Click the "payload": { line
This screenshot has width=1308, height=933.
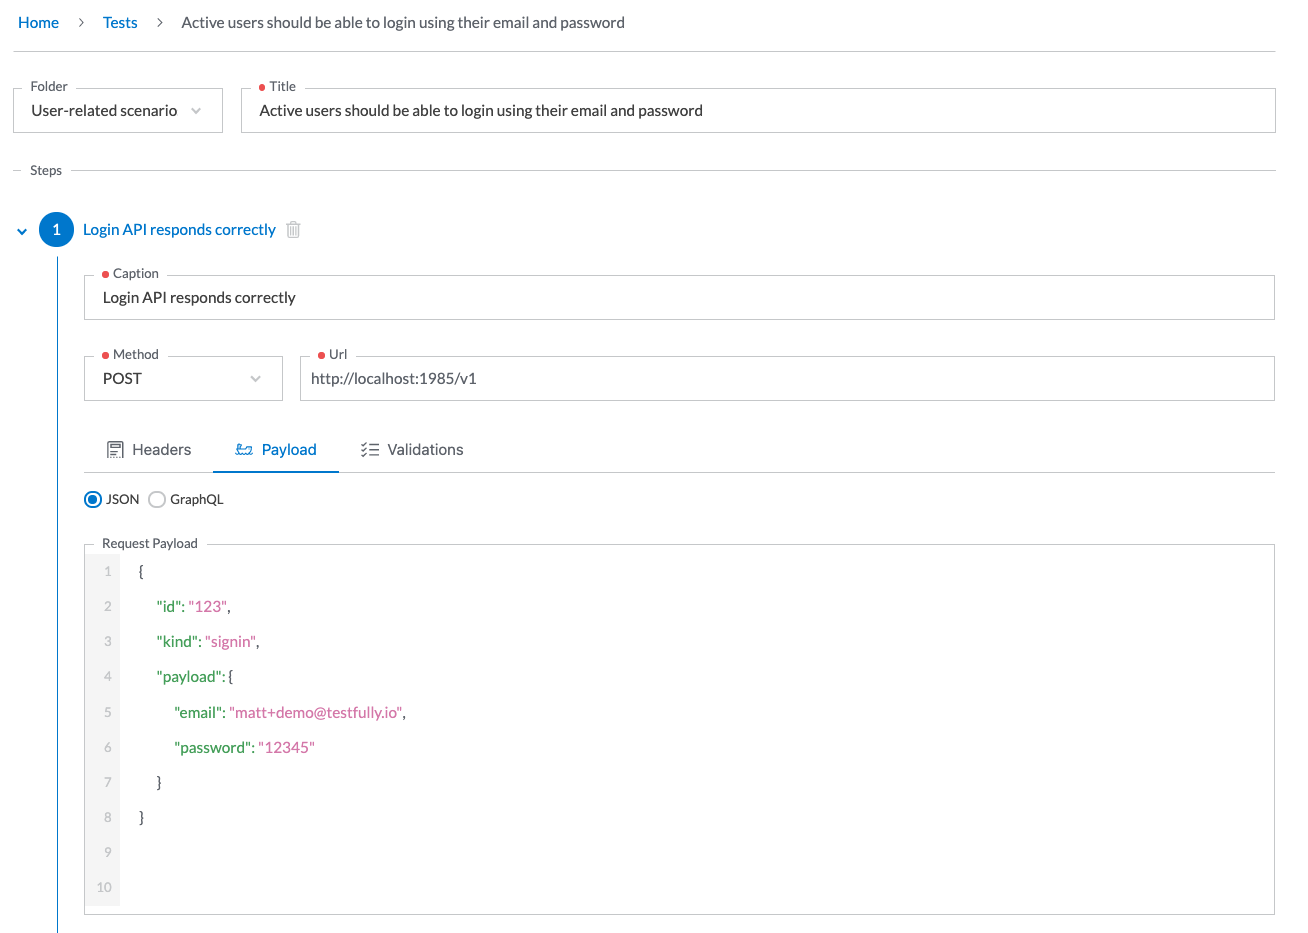[x=194, y=677]
